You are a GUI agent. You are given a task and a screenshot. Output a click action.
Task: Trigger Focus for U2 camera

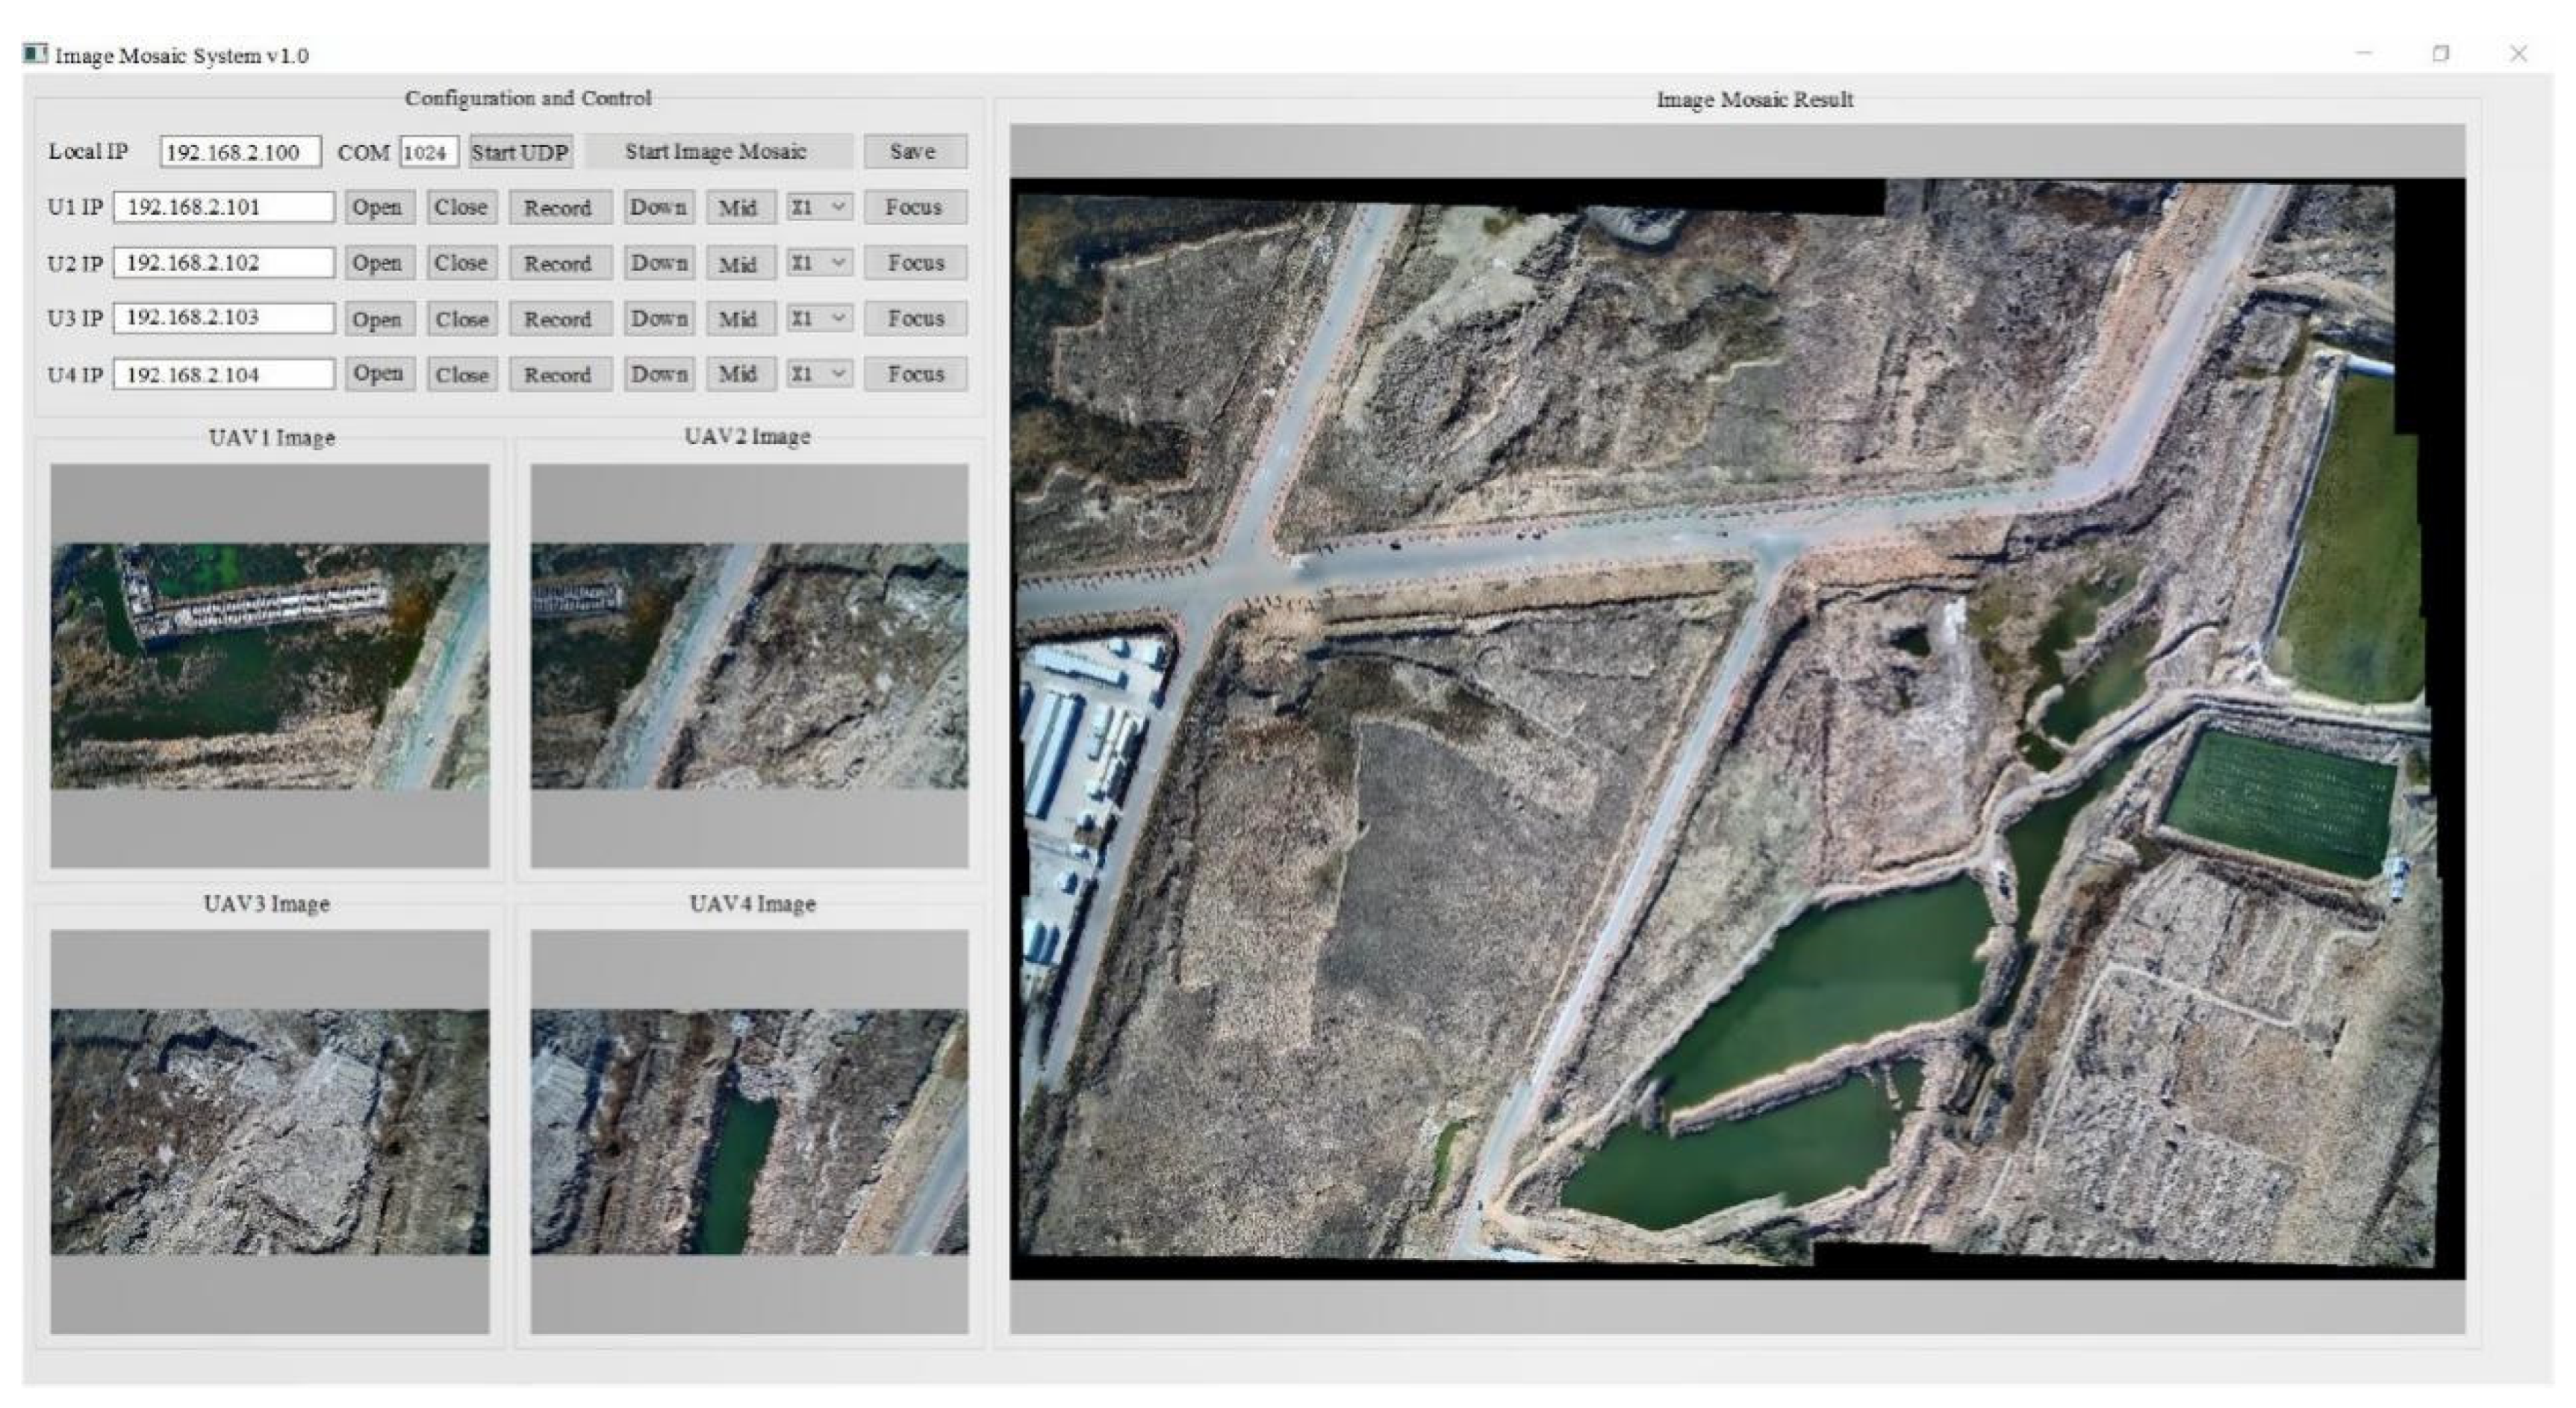(x=915, y=263)
